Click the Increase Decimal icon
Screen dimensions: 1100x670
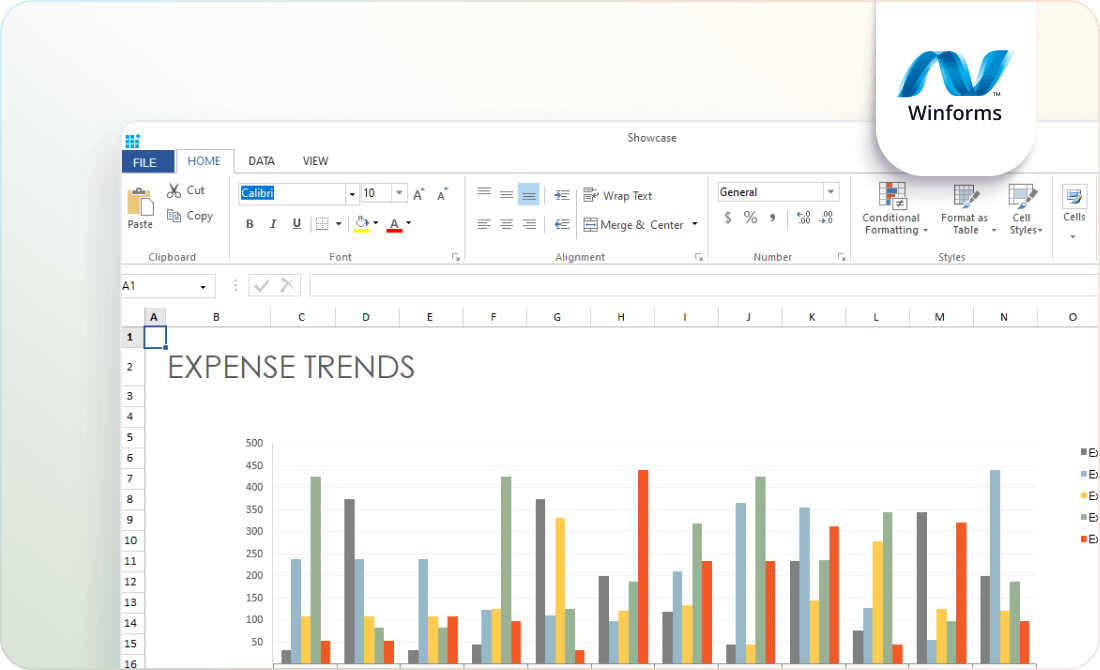coord(803,217)
